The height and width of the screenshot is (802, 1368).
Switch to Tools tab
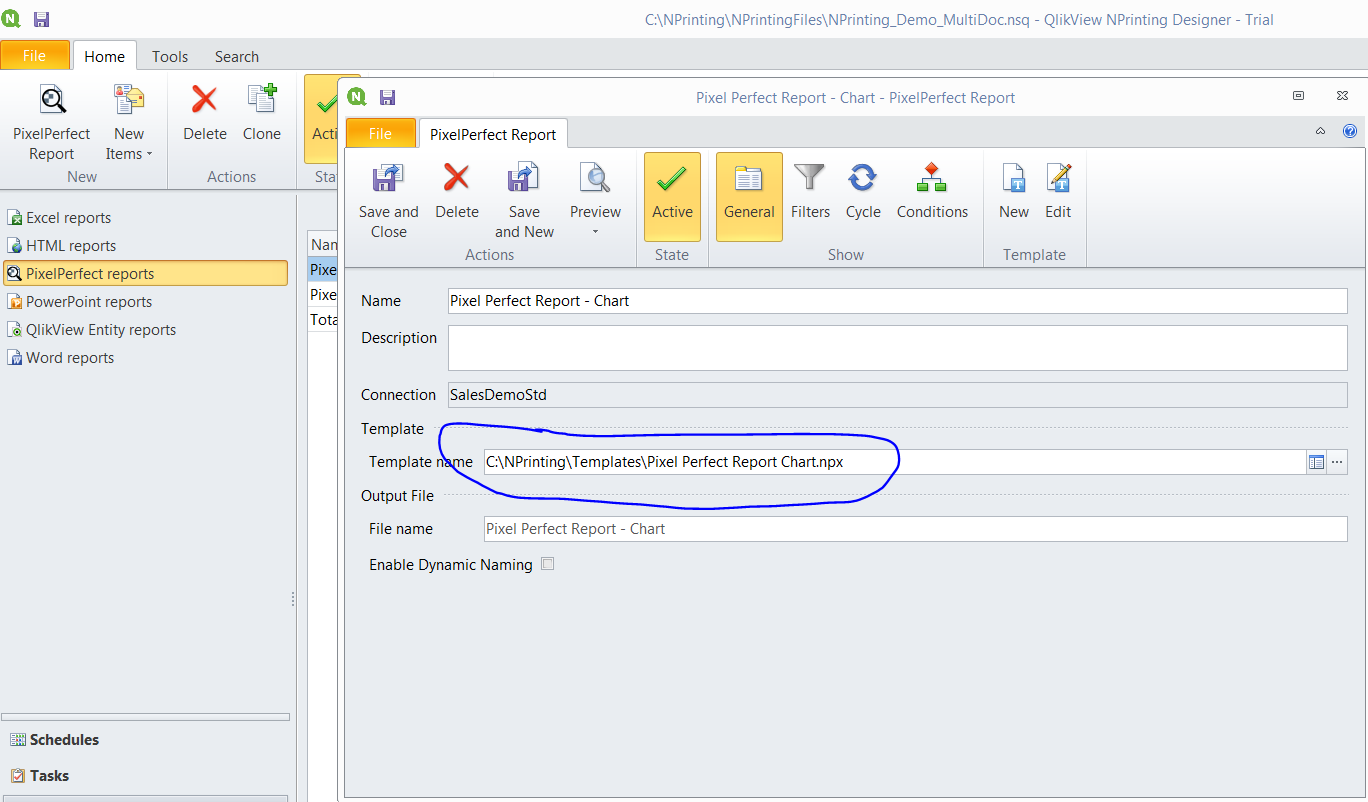tap(170, 56)
